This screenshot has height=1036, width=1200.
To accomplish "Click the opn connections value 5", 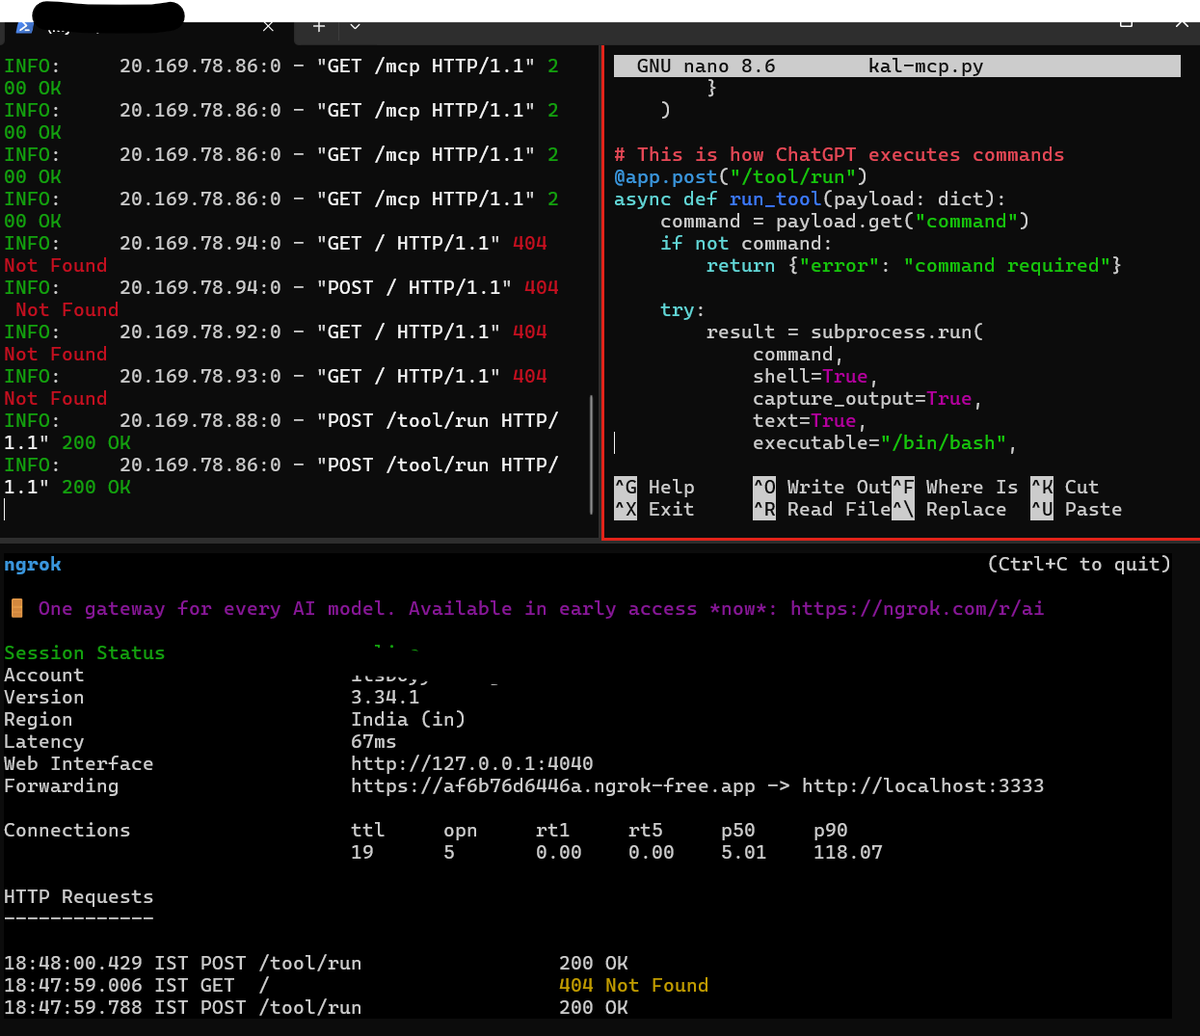I will click(x=449, y=852).
